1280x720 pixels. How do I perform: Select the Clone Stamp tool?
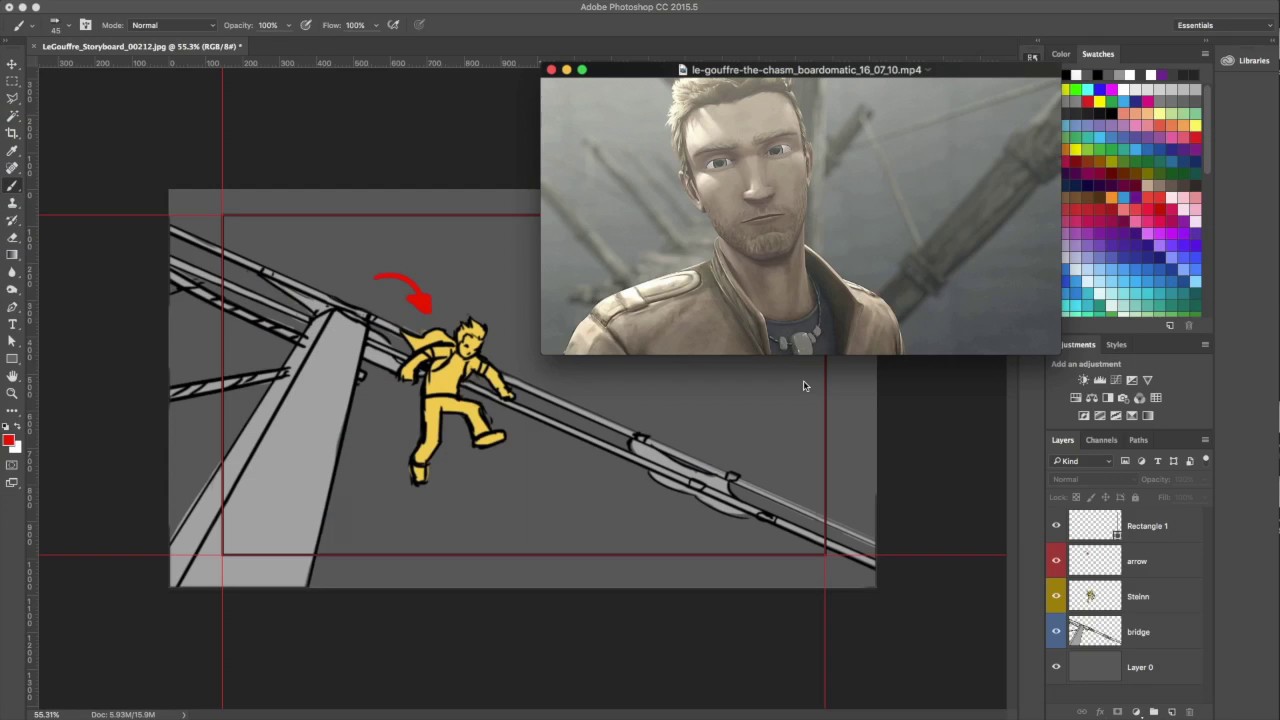point(12,202)
